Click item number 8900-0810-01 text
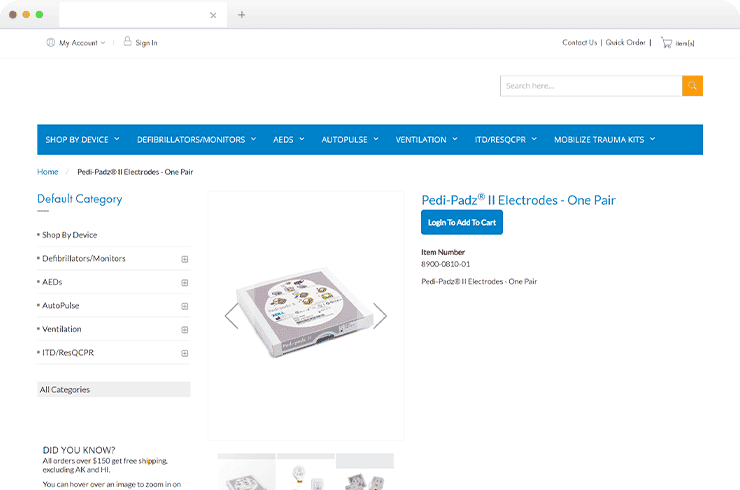740x490 pixels. (x=446, y=264)
